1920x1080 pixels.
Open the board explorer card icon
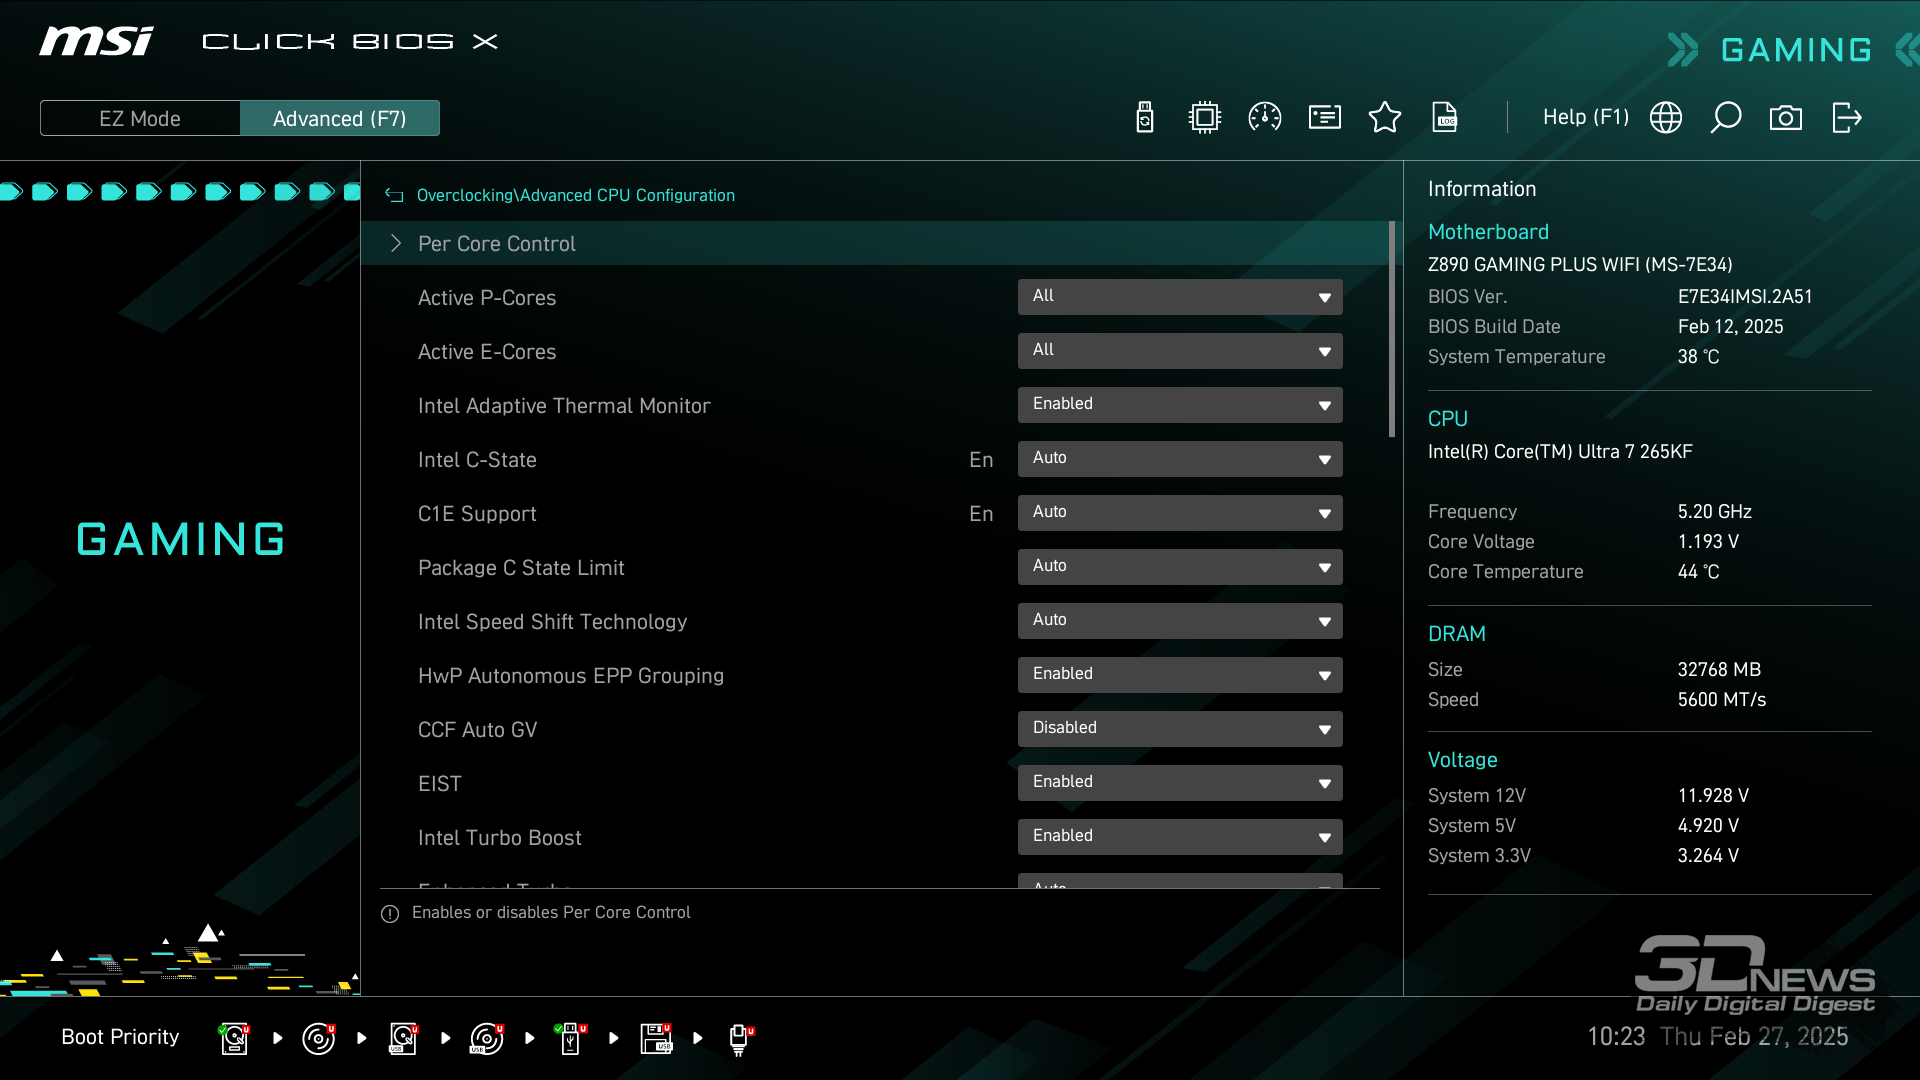[1325, 118]
